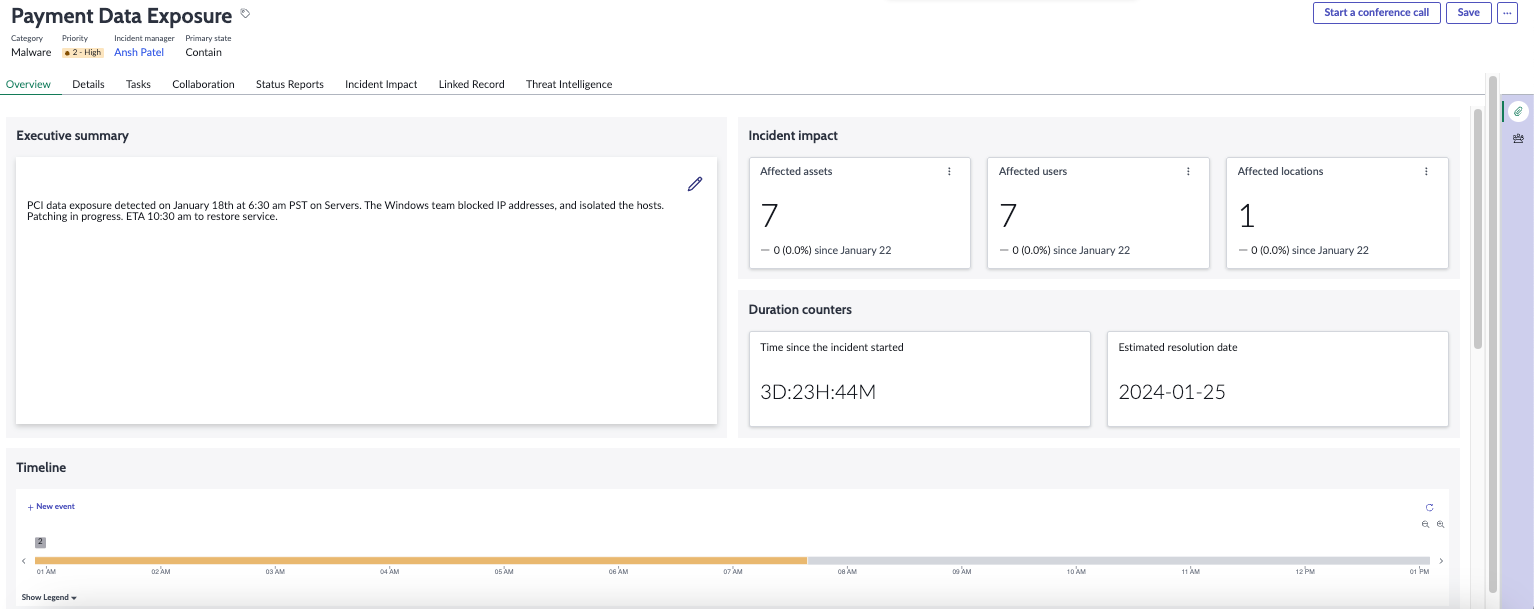Open Affected locations card options menu
Screen dimensions: 1534x609
1427,172
